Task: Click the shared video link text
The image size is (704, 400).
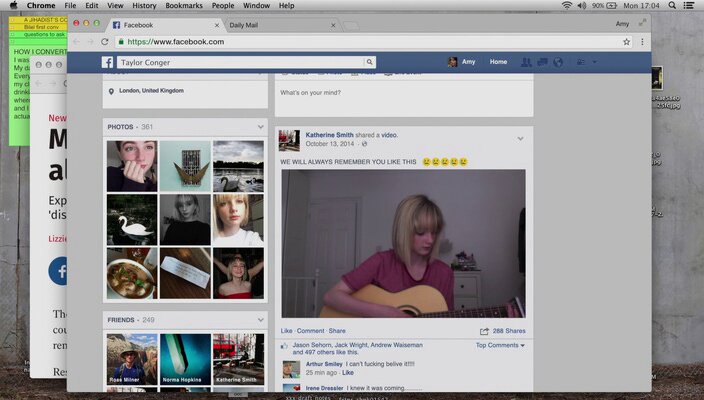Action: pos(389,135)
